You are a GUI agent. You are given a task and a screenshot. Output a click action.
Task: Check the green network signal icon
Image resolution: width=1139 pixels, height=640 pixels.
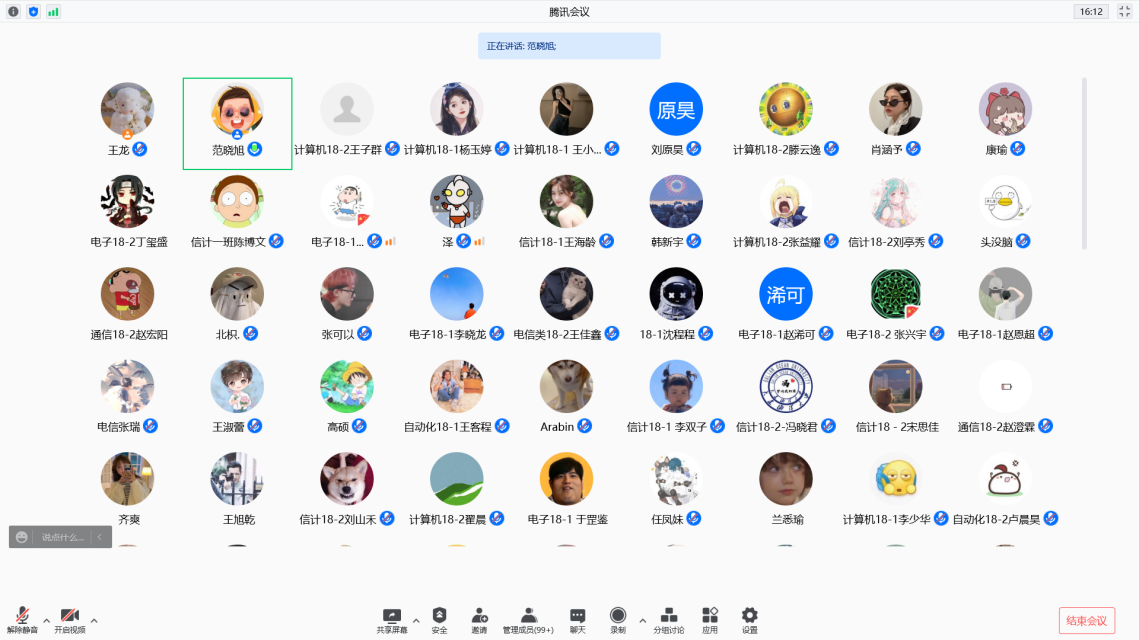click(53, 11)
